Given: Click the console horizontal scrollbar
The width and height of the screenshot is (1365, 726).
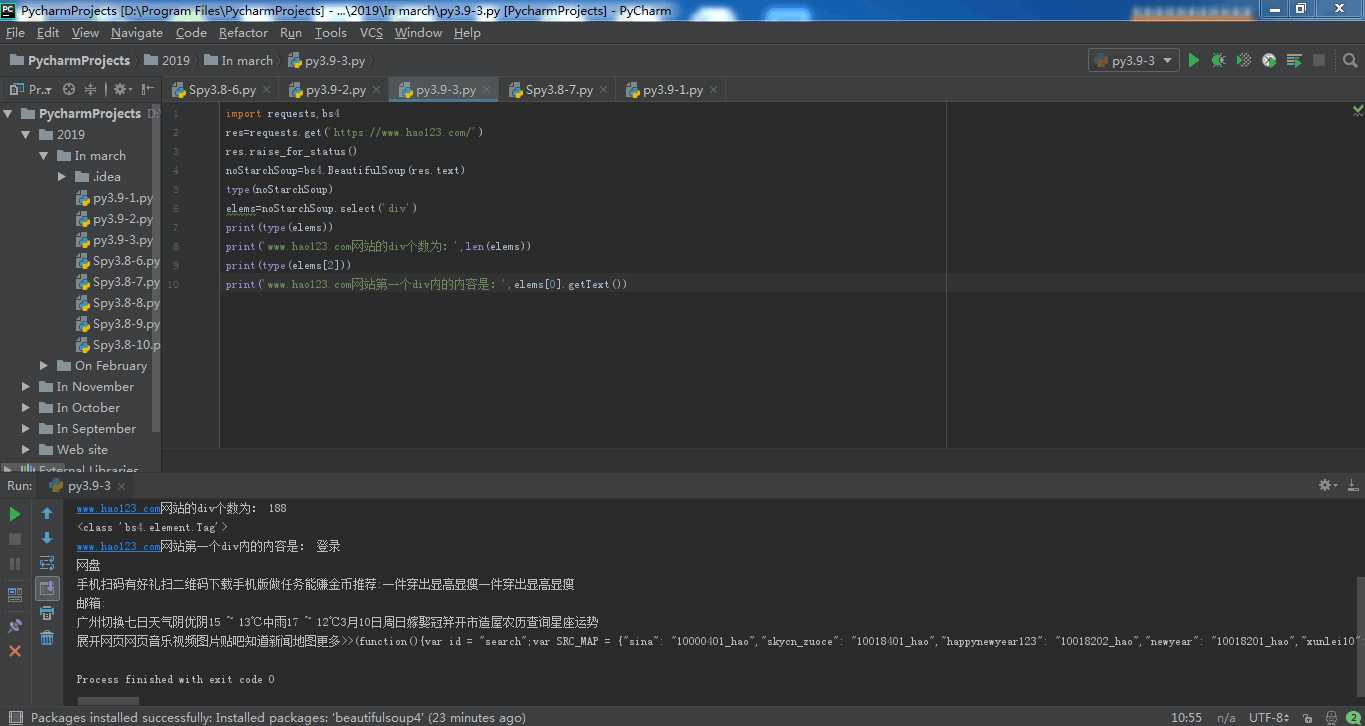Looking at the screenshot, I should (x=108, y=701).
